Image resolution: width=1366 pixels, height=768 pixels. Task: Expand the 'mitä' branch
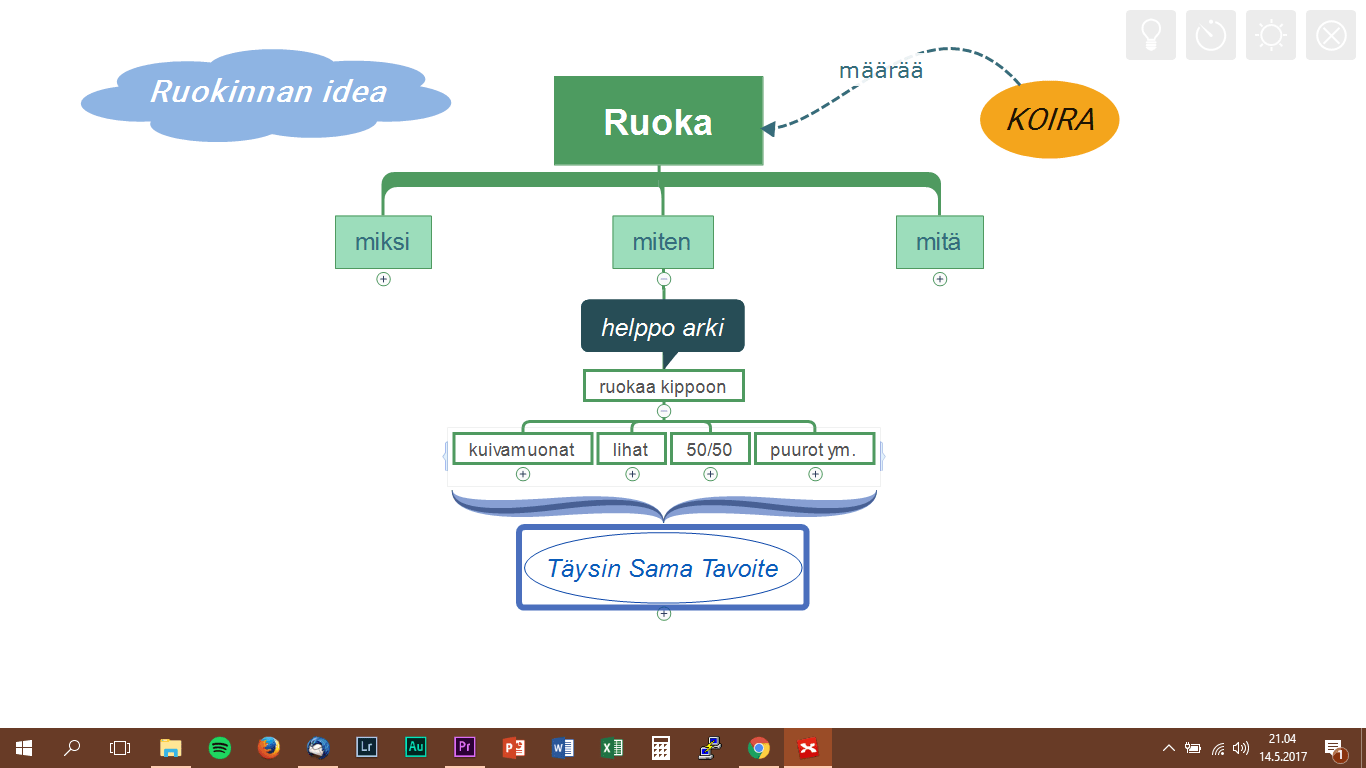(939, 279)
